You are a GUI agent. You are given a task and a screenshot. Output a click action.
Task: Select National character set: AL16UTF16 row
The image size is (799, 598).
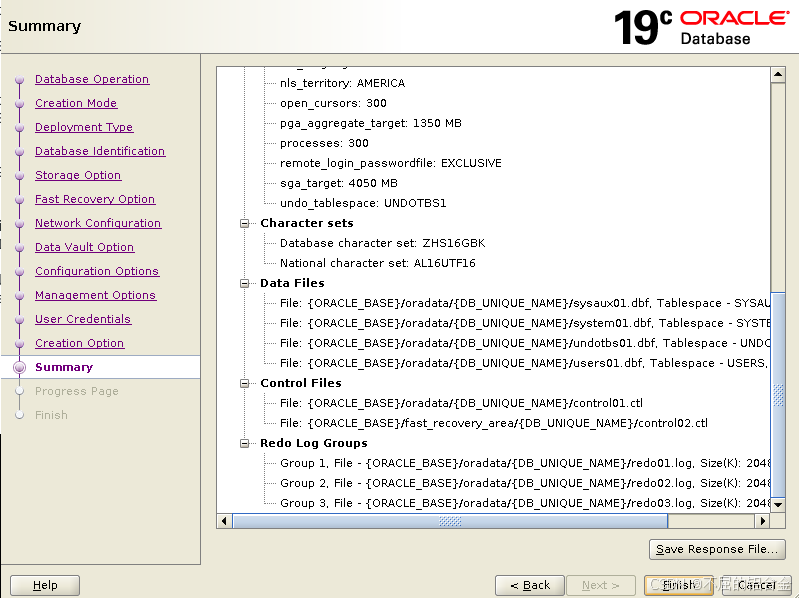(x=378, y=263)
